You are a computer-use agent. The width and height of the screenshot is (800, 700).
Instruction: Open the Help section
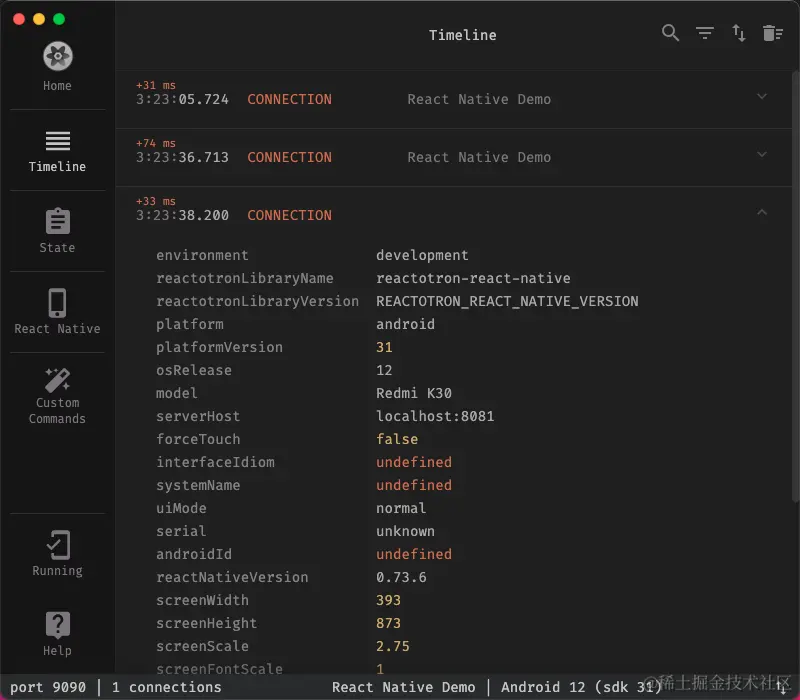tap(57, 634)
